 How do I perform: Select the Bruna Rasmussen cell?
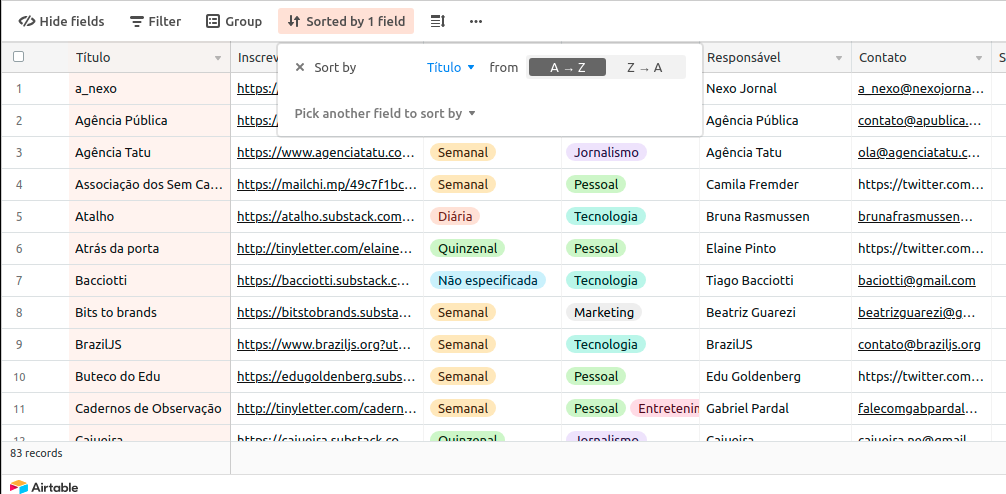[775, 217]
